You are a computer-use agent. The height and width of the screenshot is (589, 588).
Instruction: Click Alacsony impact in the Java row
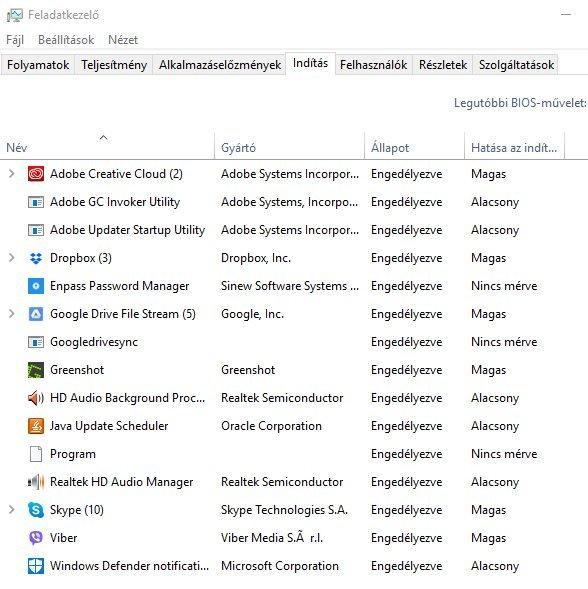coord(495,426)
